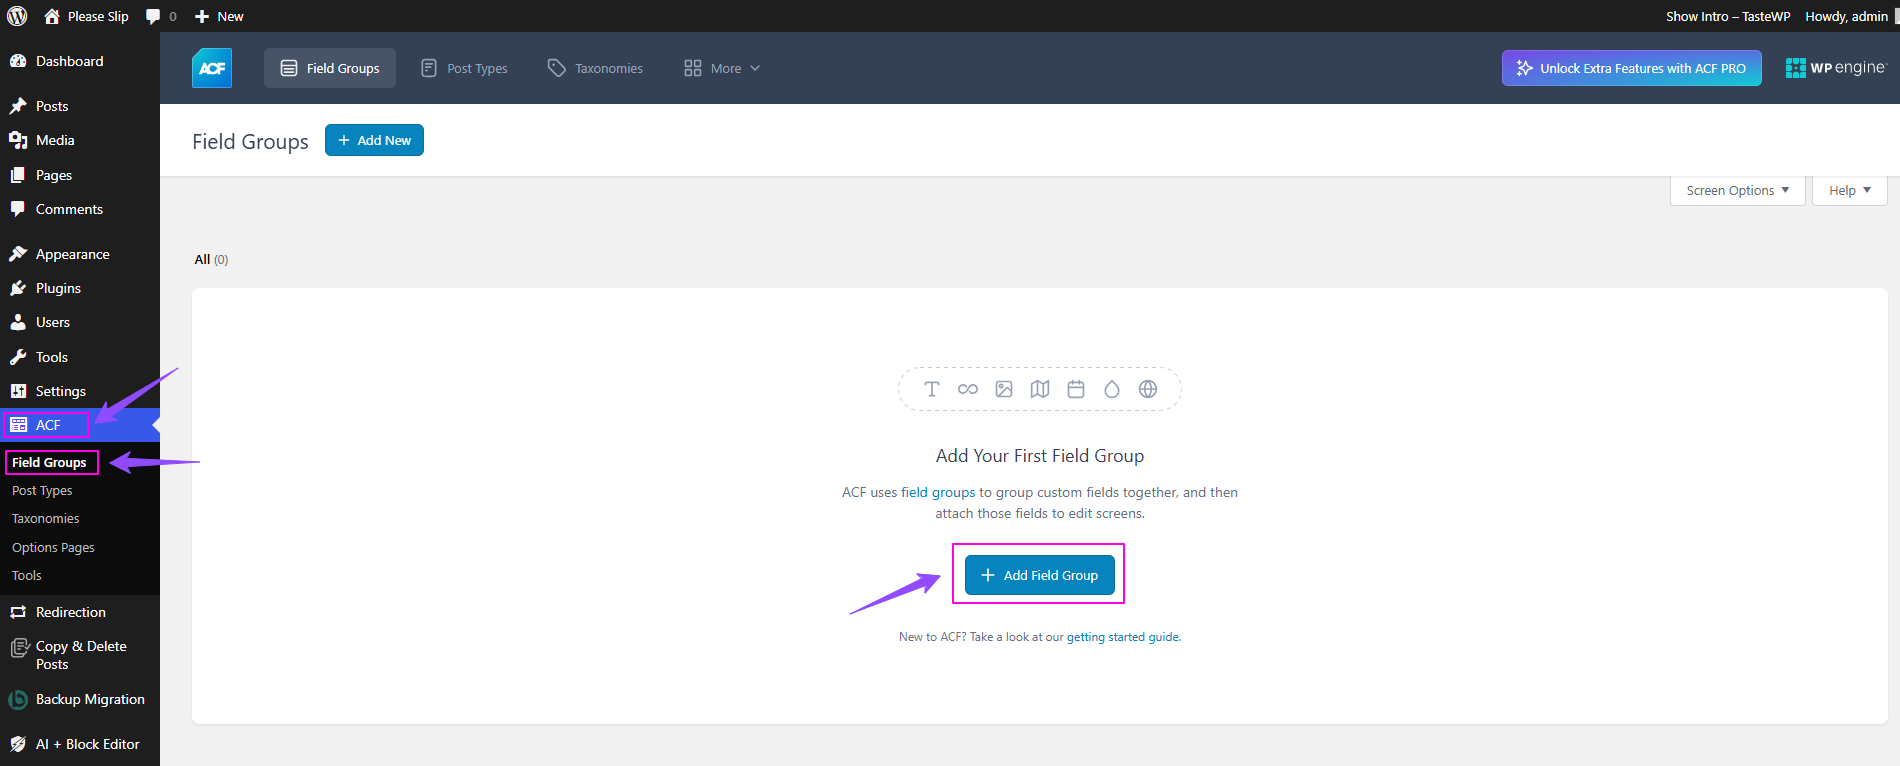Click the Add Your First Field Group heading
Image resolution: width=1900 pixels, height=766 pixels.
pyautogui.click(x=1040, y=456)
